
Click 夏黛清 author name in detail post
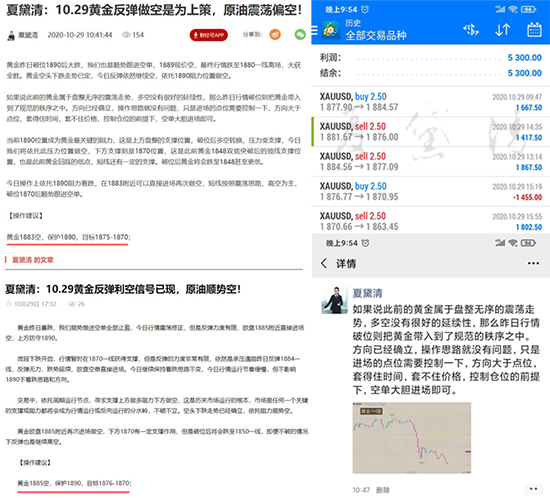(367, 293)
